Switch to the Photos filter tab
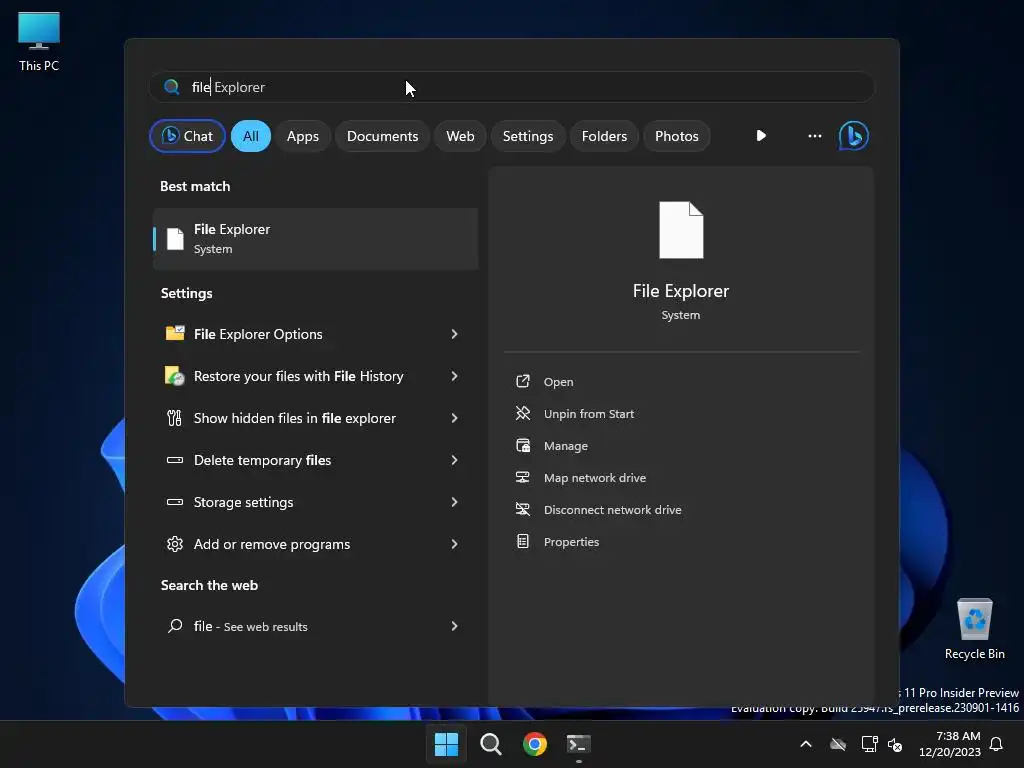1024x768 pixels. tap(677, 136)
